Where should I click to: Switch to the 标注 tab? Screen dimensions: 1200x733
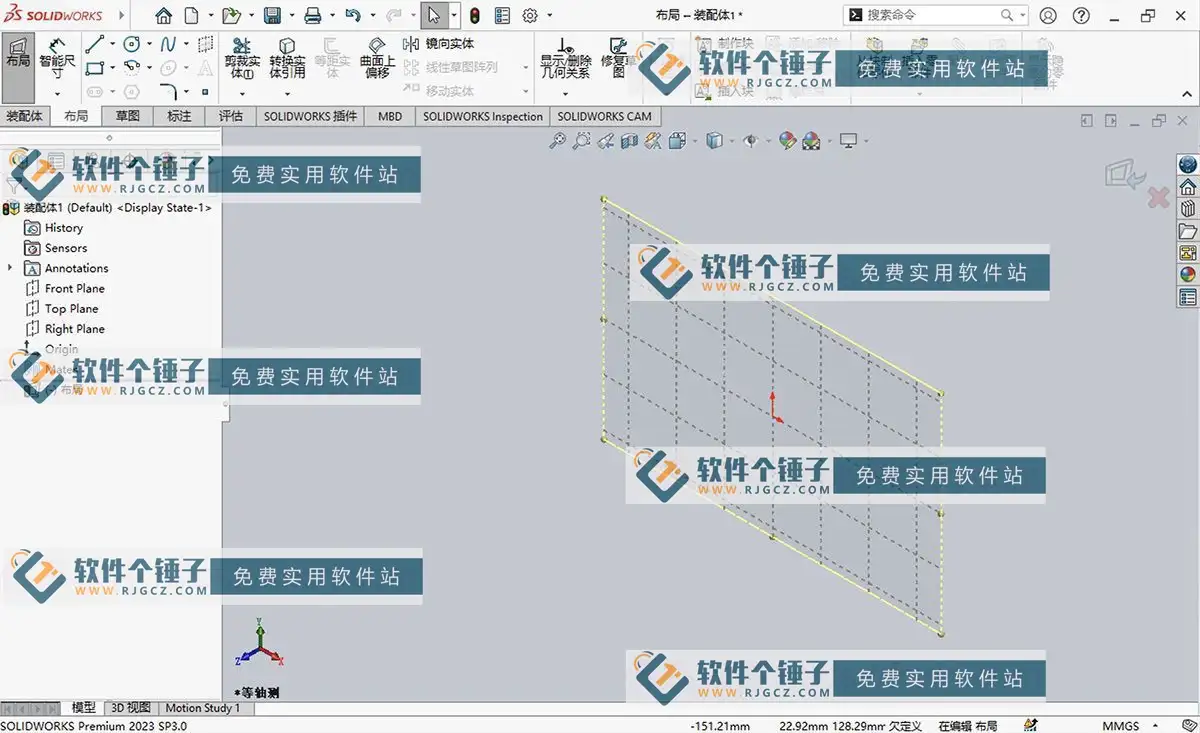[x=179, y=116]
